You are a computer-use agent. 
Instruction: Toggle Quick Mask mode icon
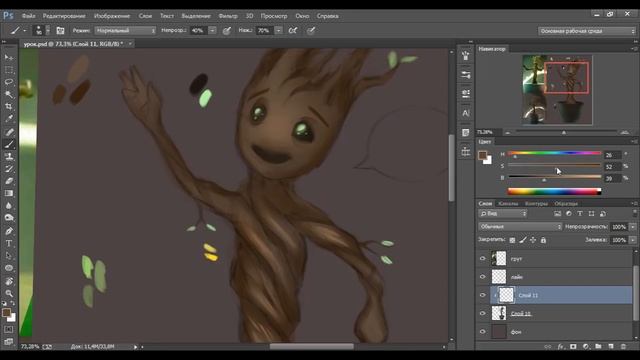pyautogui.click(x=9, y=329)
